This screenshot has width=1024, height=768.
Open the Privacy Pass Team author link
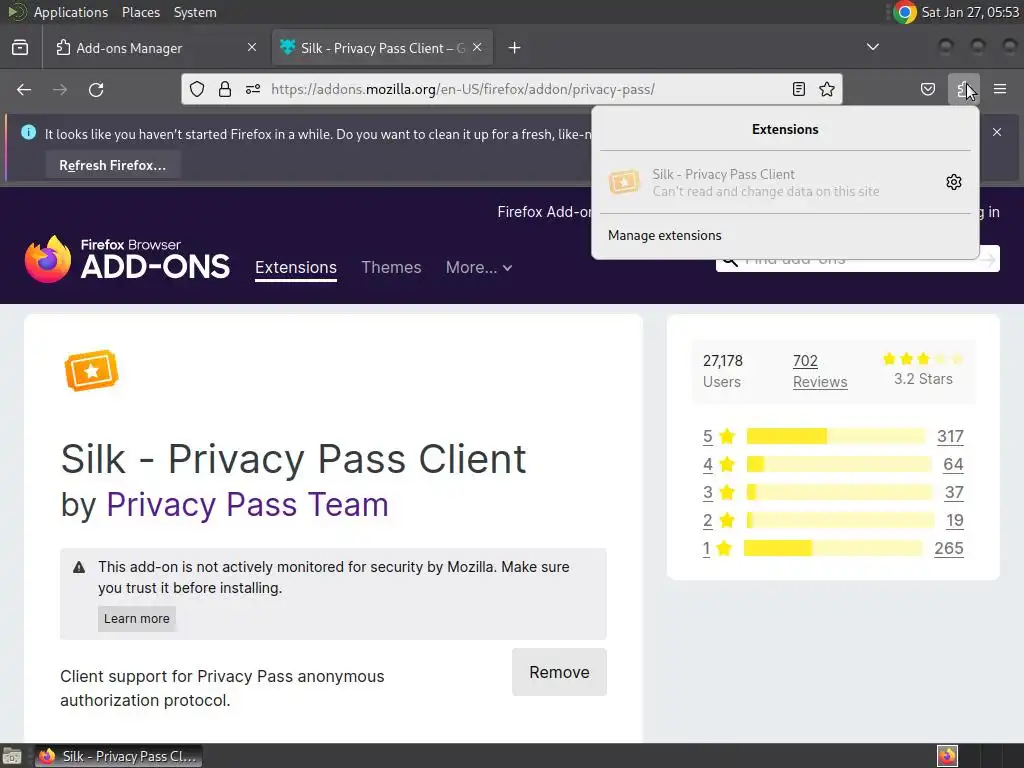[x=247, y=504]
